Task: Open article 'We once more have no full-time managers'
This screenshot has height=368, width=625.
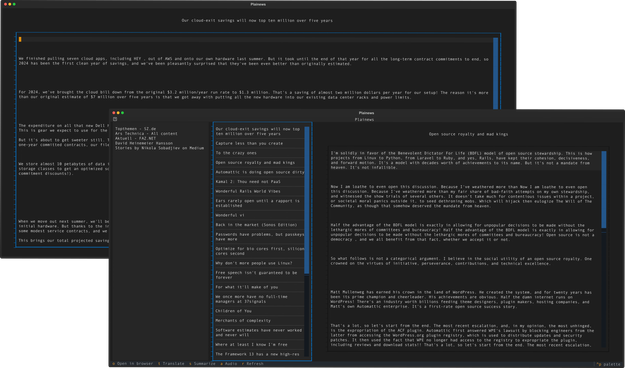Action: [259, 299]
